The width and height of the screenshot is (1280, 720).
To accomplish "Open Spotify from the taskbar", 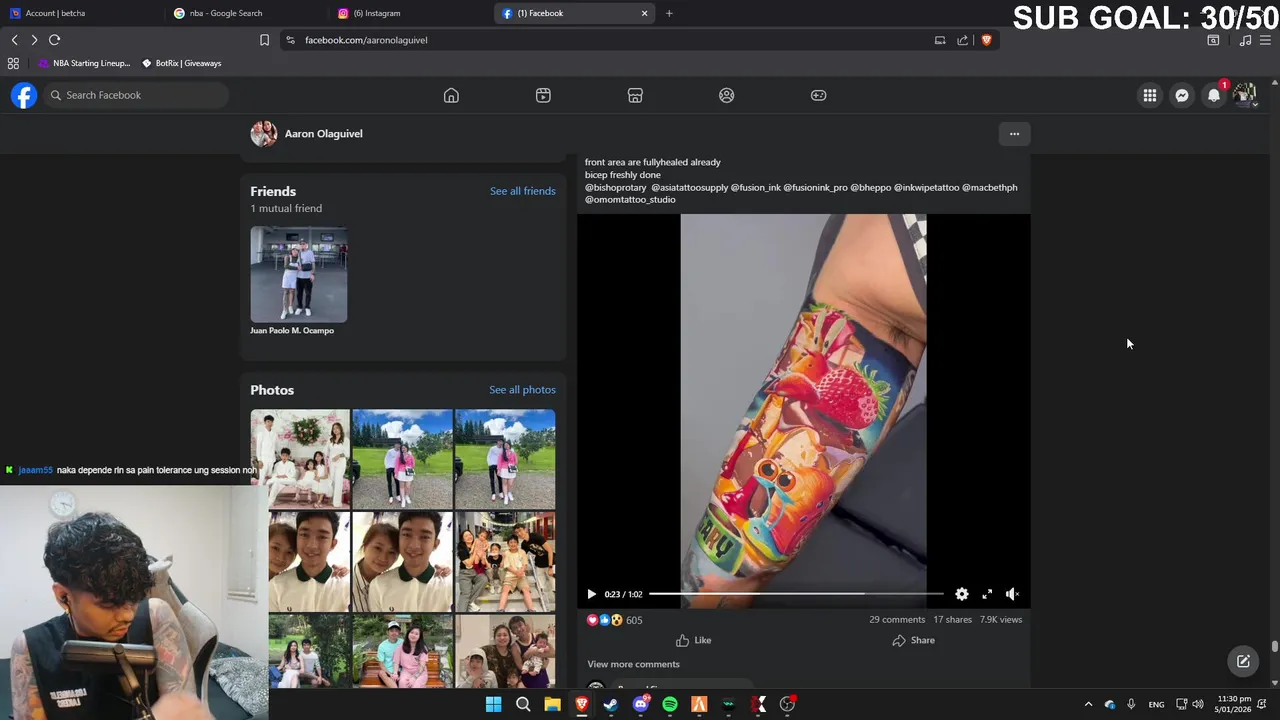I will point(670,704).
